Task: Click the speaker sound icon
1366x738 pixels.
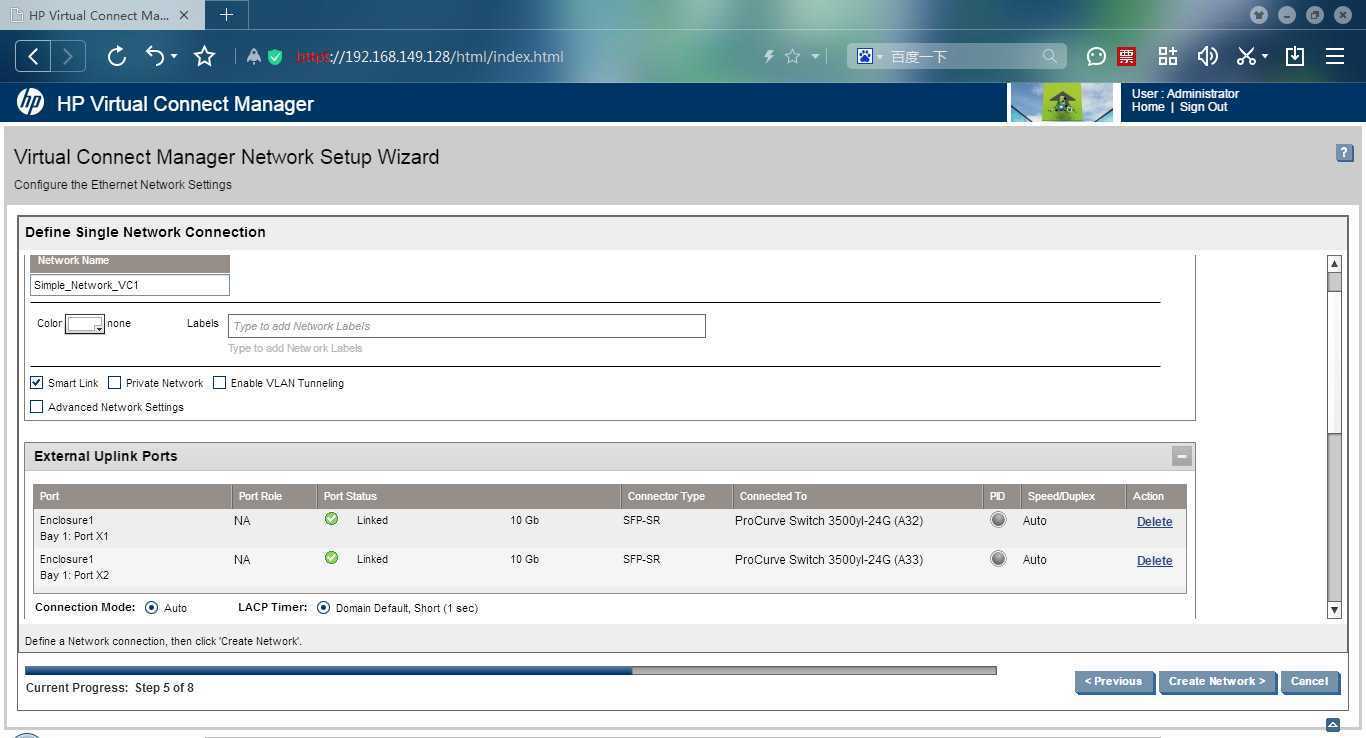Action: [x=1208, y=56]
